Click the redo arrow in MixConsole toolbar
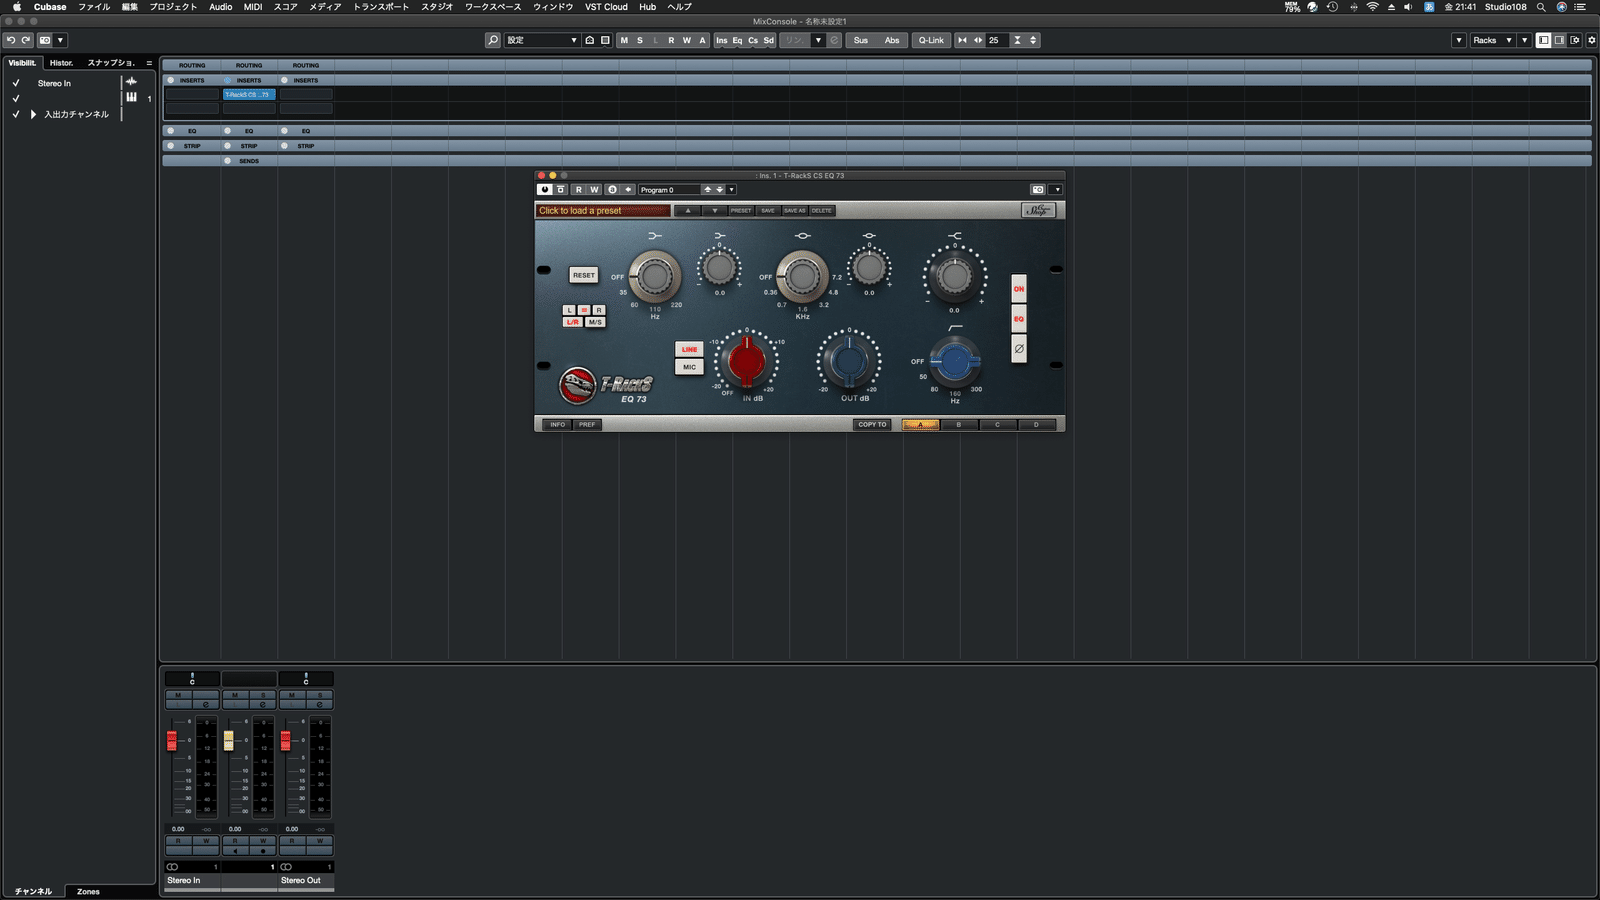This screenshot has height=900, width=1600. click(x=26, y=40)
